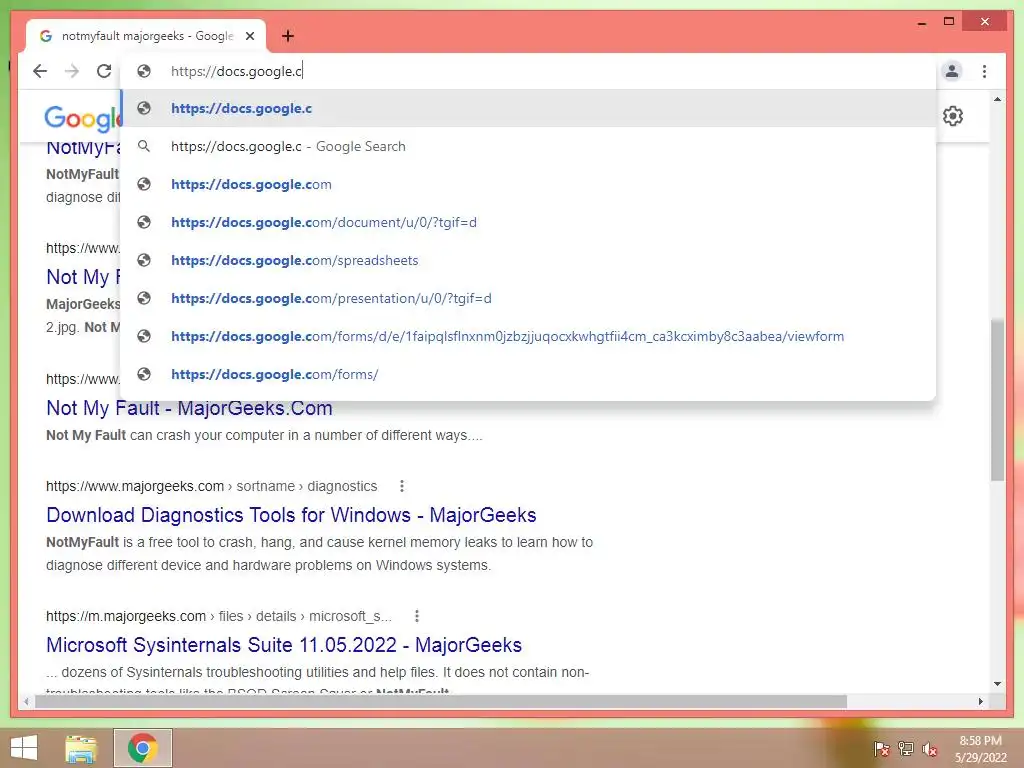Open the Windows Start button
This screenshot has width=1024, height=768.
tap(24, 748)
